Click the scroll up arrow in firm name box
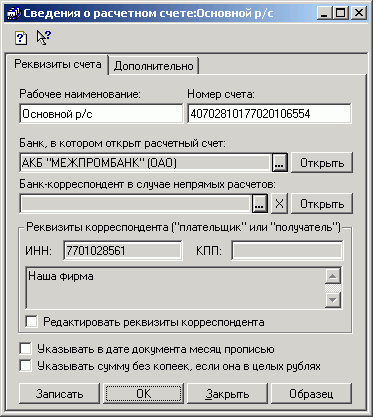Image resolution: width=373 pixels, height=417 pixels. click(333, 276)
